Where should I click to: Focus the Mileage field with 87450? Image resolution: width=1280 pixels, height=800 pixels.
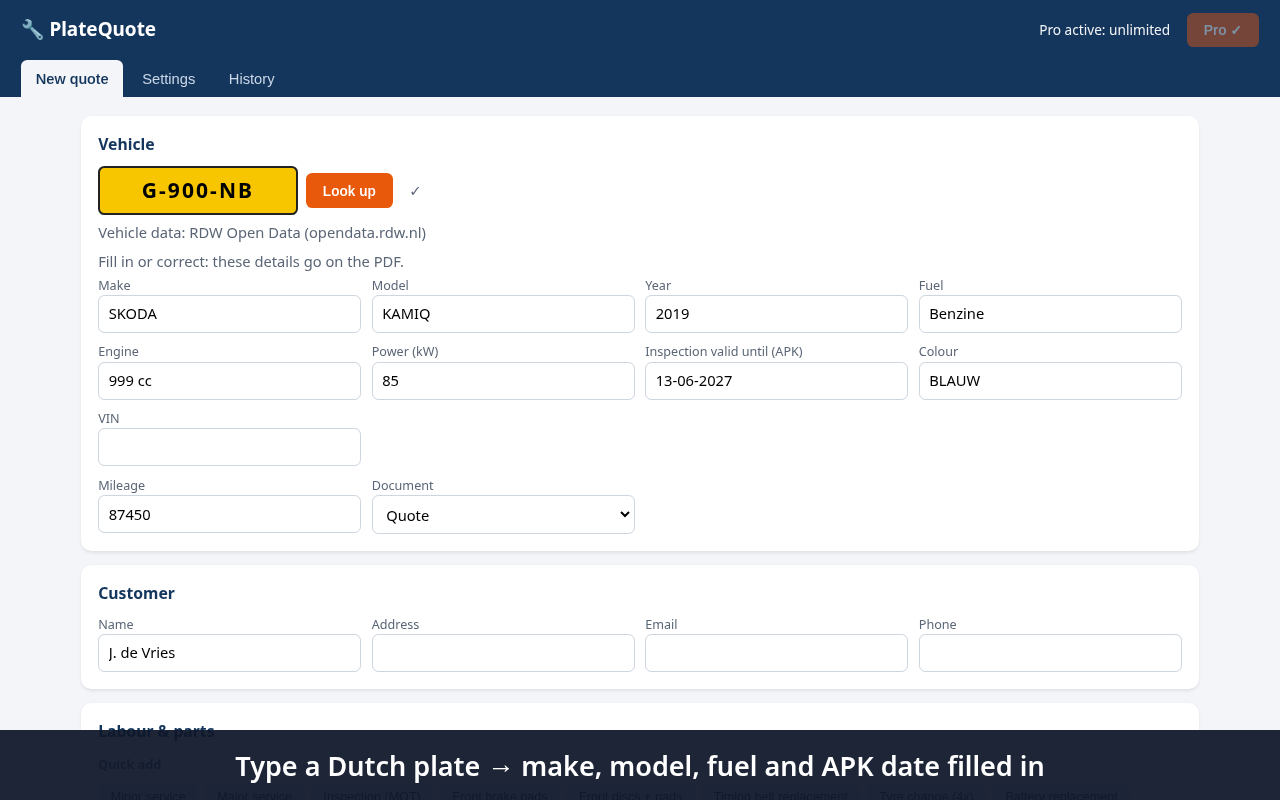[229, 514]
